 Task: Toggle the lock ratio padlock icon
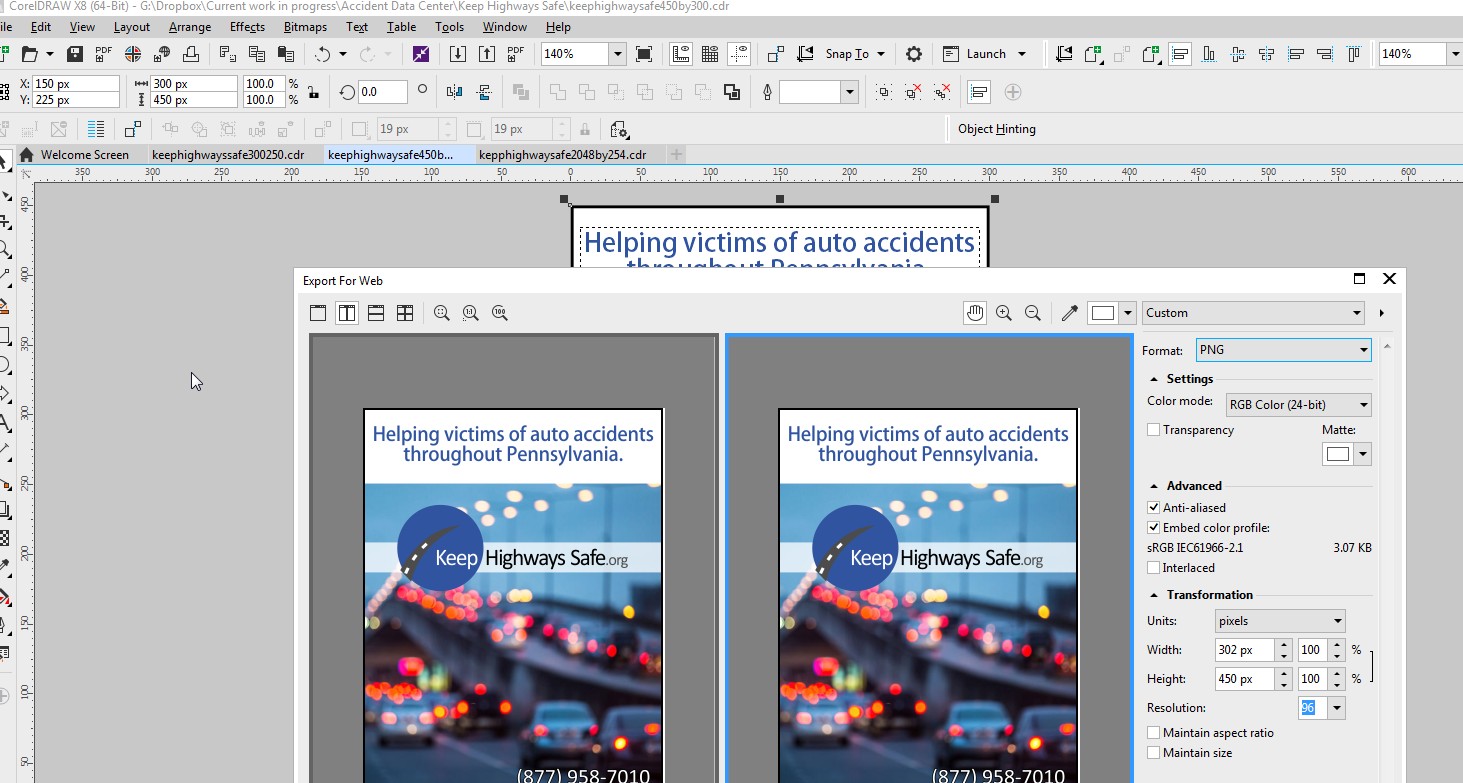[313, 92]
